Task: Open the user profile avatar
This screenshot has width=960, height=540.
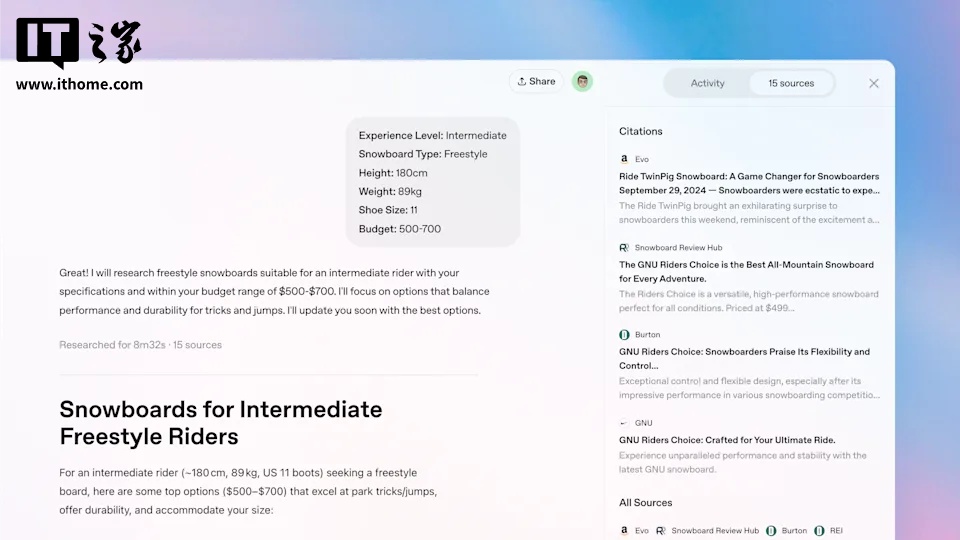Action: pos(582,81)
